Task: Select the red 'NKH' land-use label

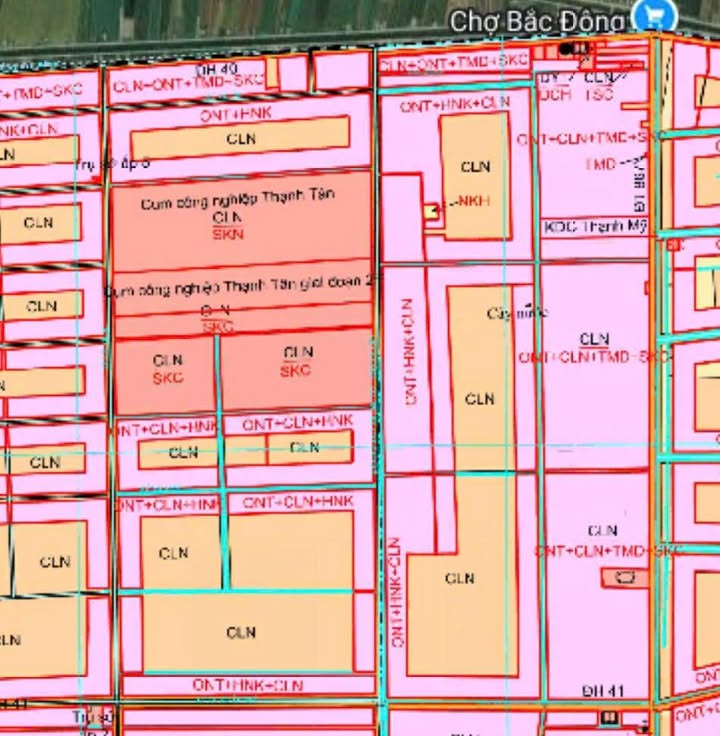Action: (x=474, y=201)
